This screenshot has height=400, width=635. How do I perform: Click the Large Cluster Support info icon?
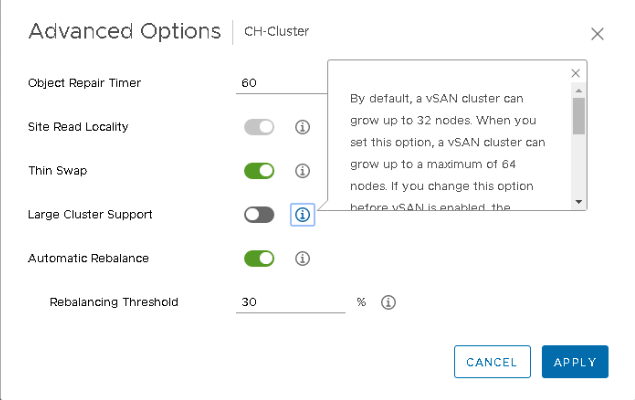tap(302, 214)
